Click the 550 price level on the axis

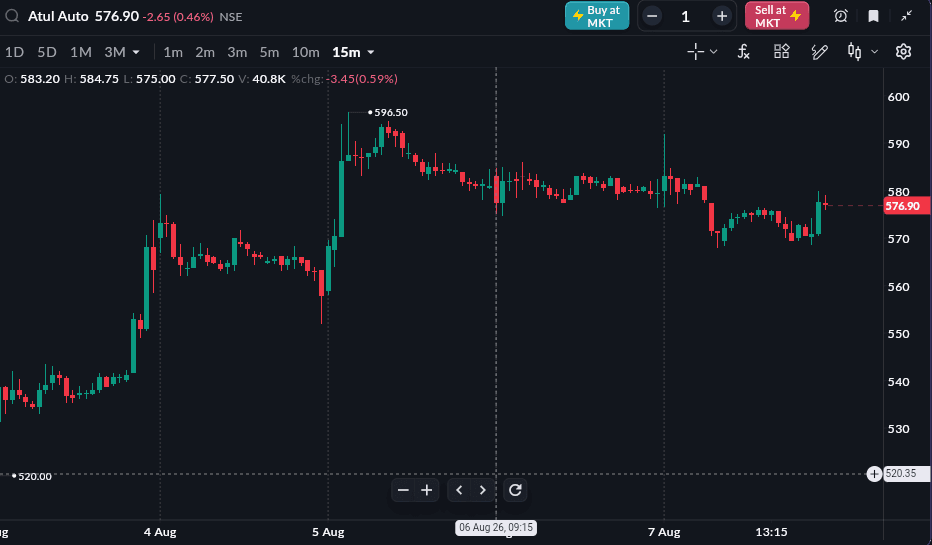(x=898, y=334)
